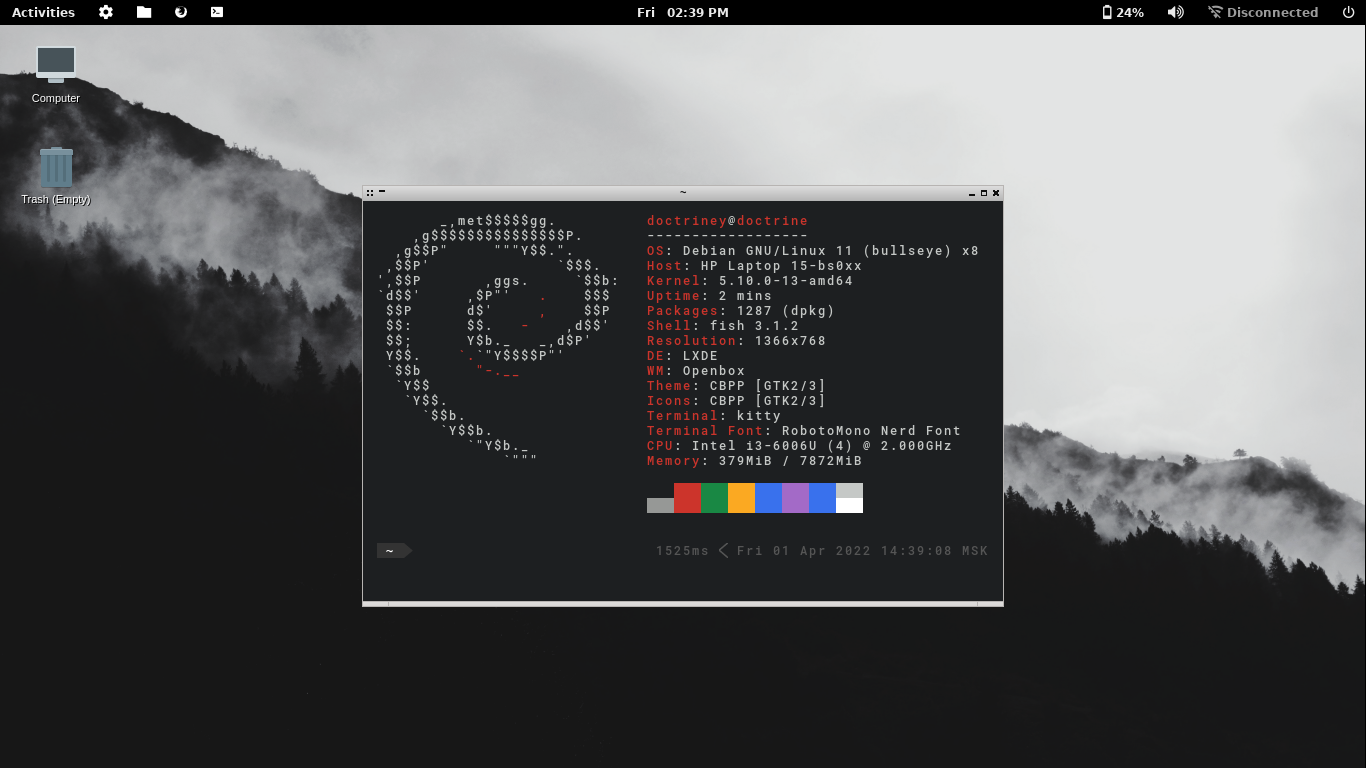Click the Resolution: 1366x768 line

736,341
